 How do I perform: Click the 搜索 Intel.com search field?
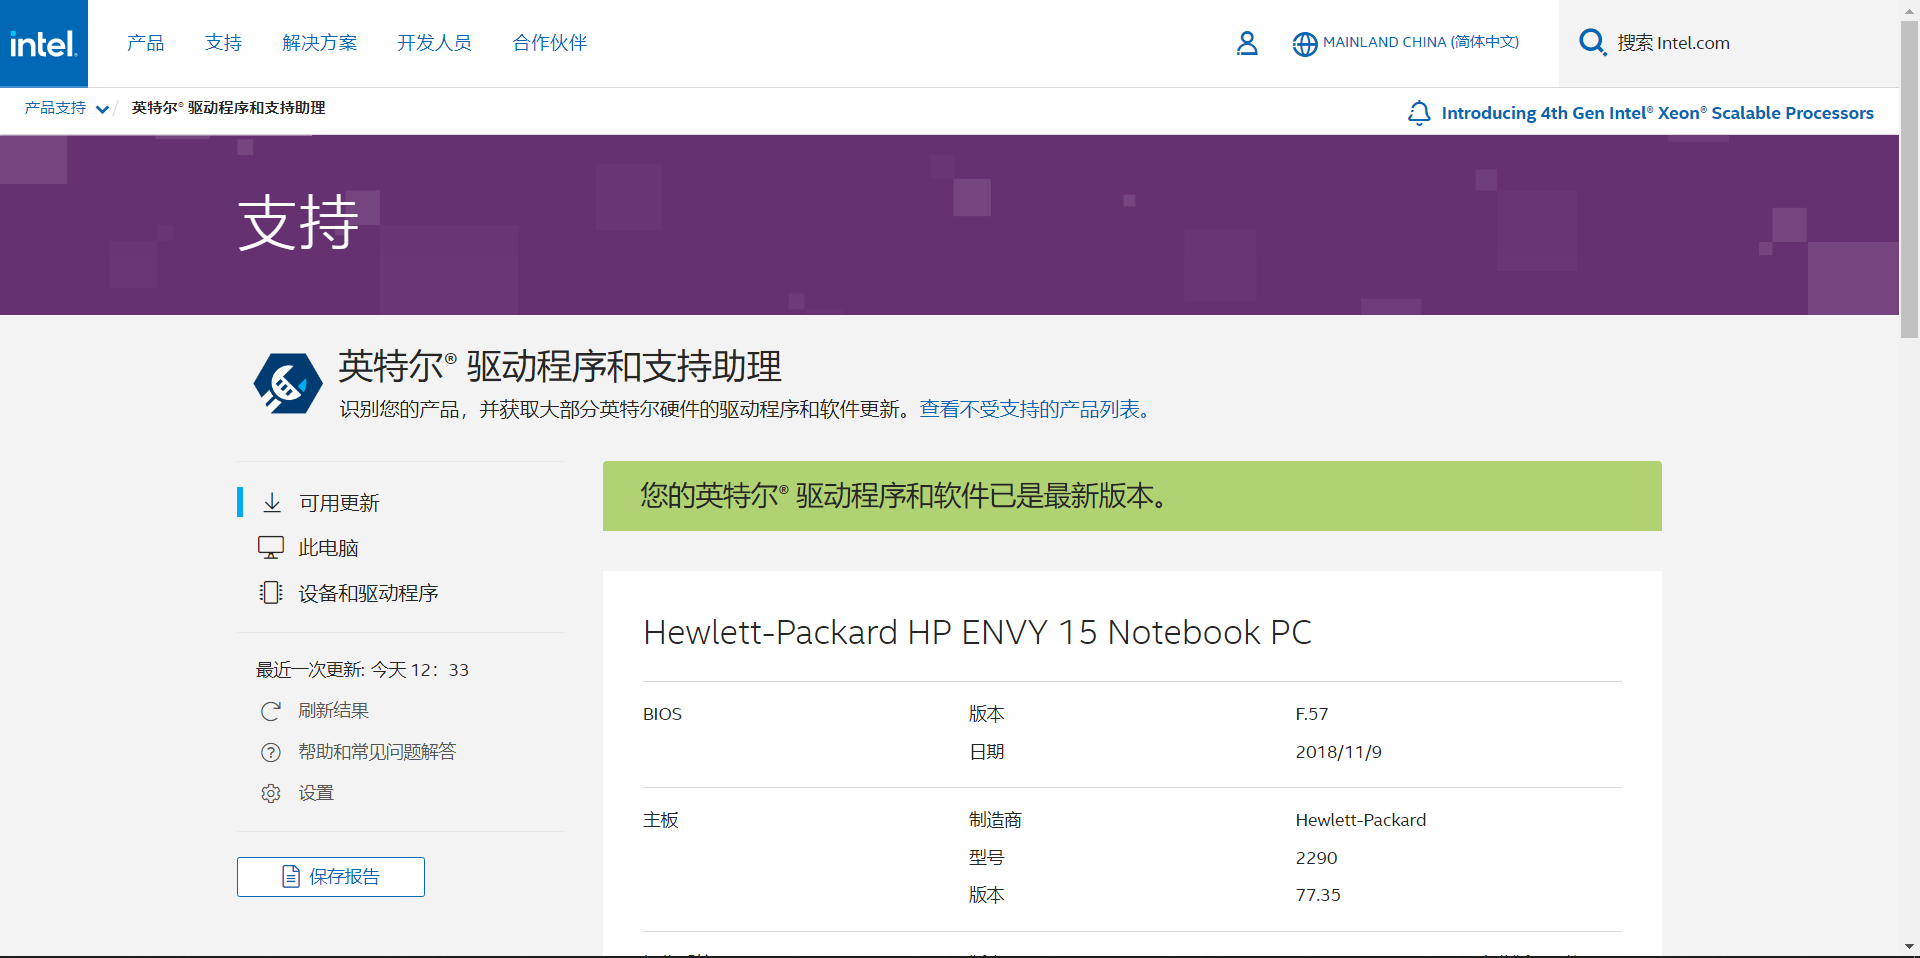click(1730, 43)
